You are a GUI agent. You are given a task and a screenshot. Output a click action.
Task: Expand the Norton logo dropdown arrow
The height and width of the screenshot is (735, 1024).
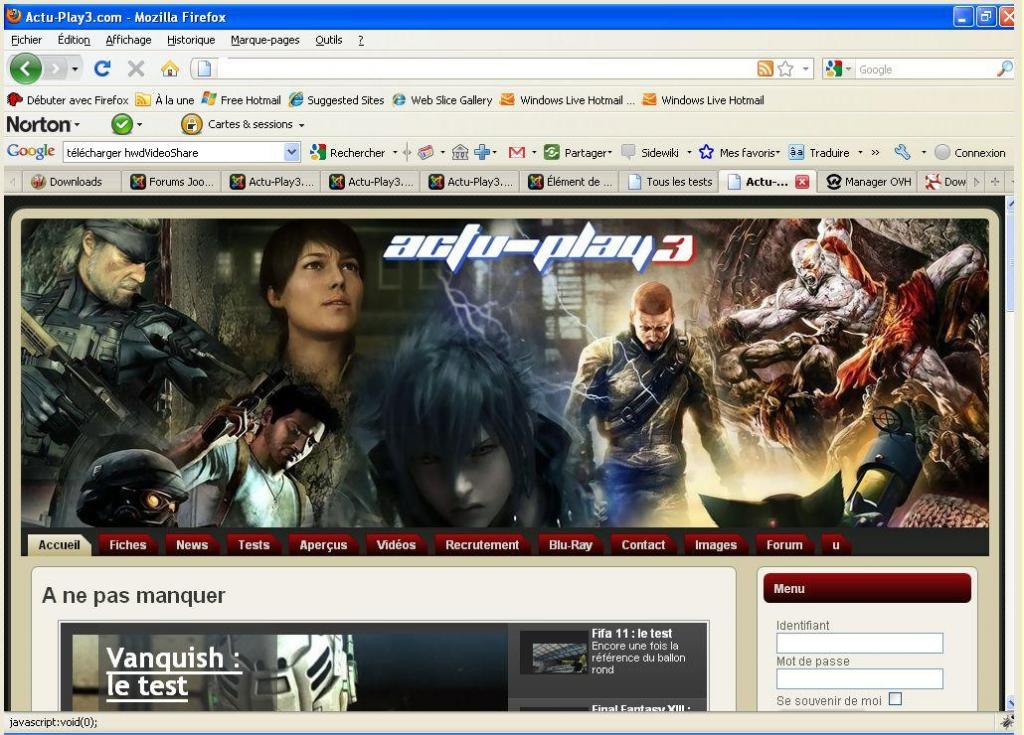coord(77,124)
